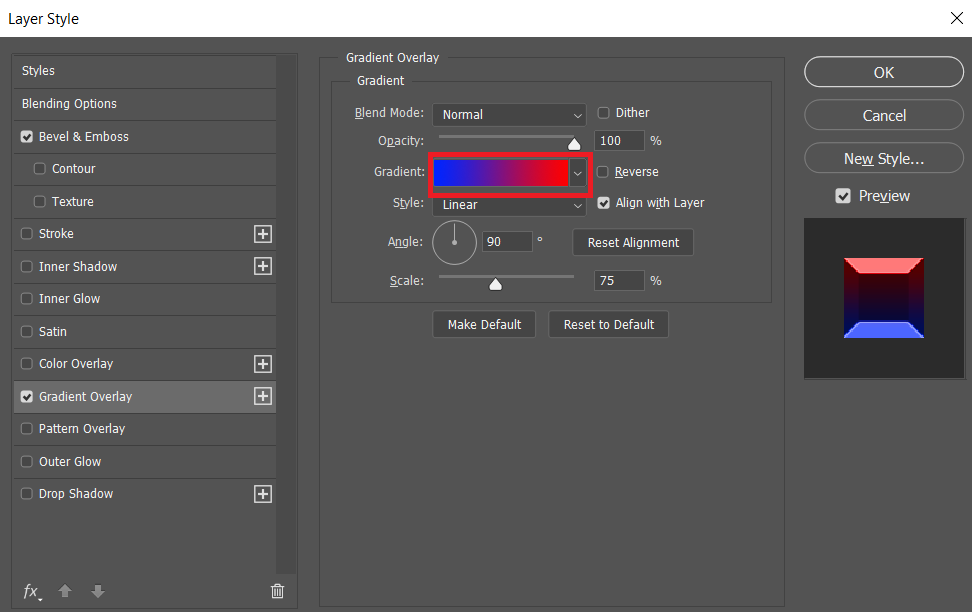The image size is (972, 612).
Task: Click the Cancel button
Action: [884, 115]
